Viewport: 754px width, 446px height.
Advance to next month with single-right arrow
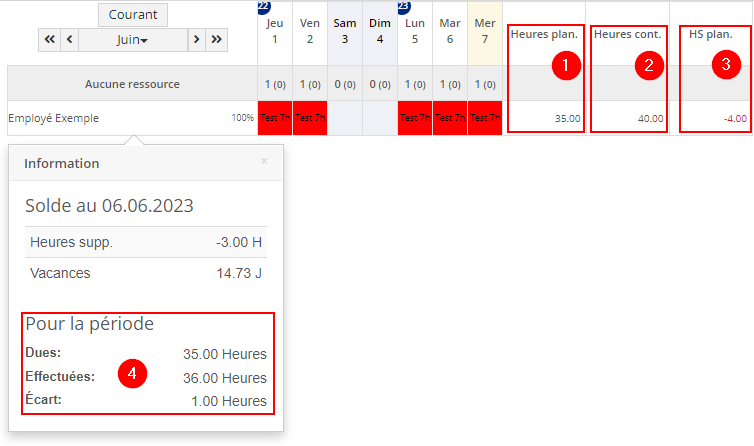(x=196, y=40)
